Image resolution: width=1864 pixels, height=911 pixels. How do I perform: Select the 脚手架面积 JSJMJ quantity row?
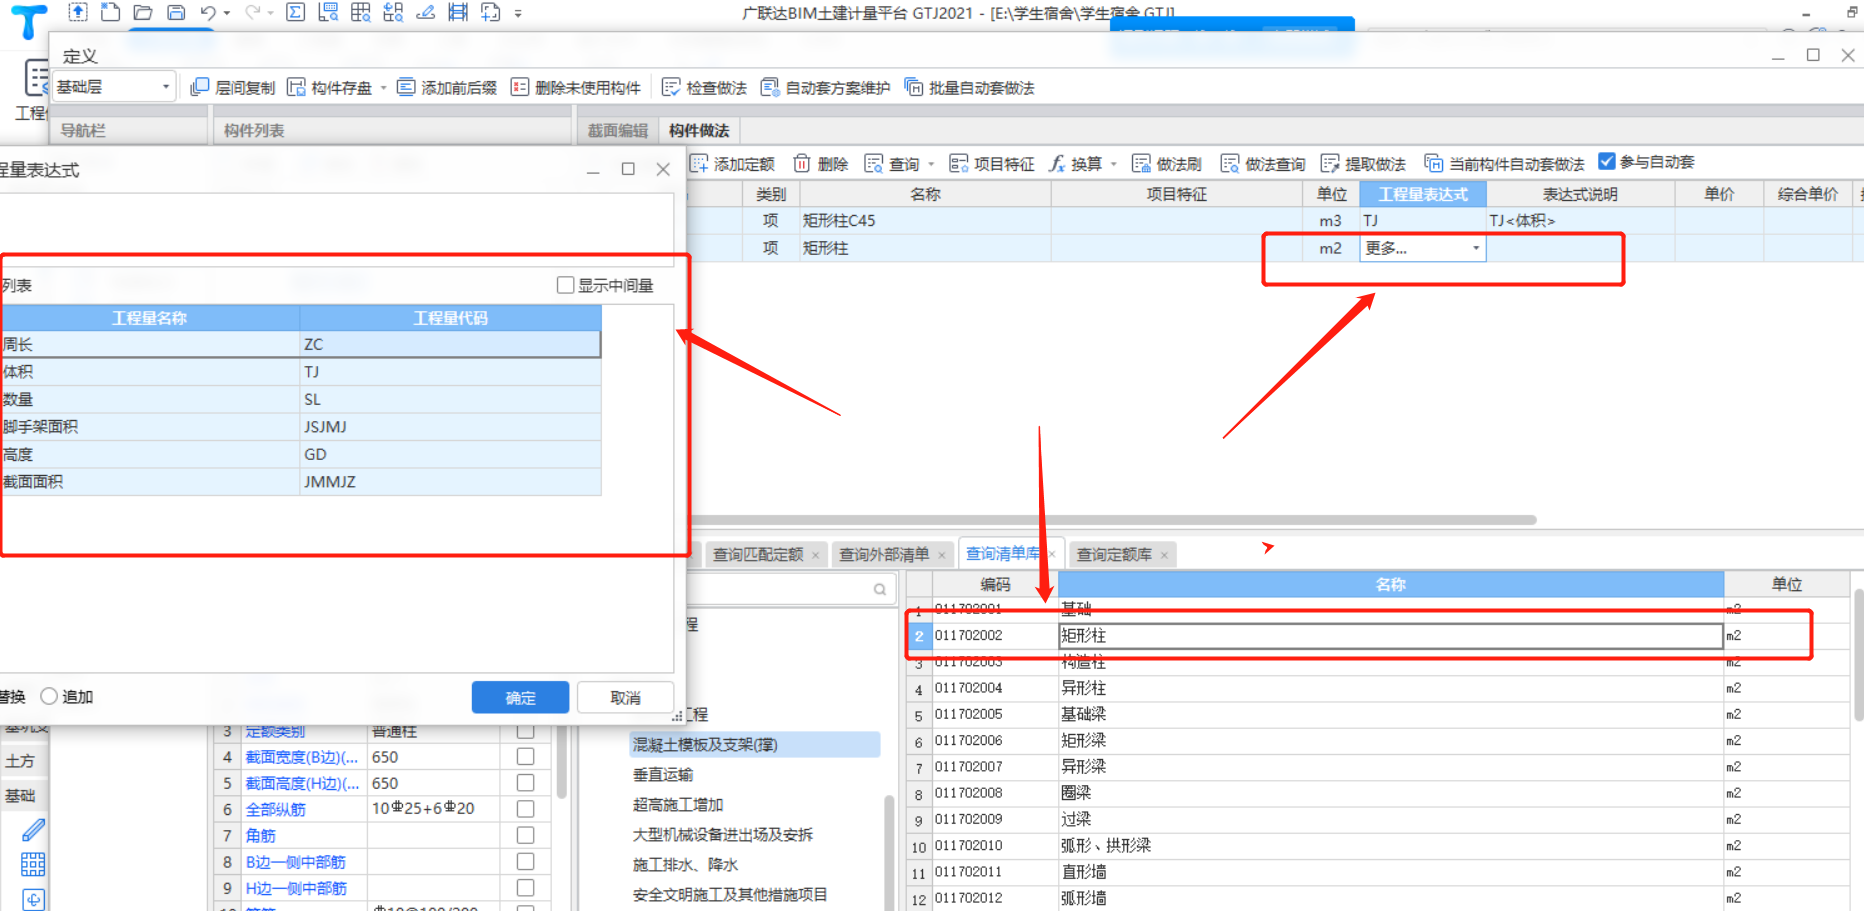300,427
